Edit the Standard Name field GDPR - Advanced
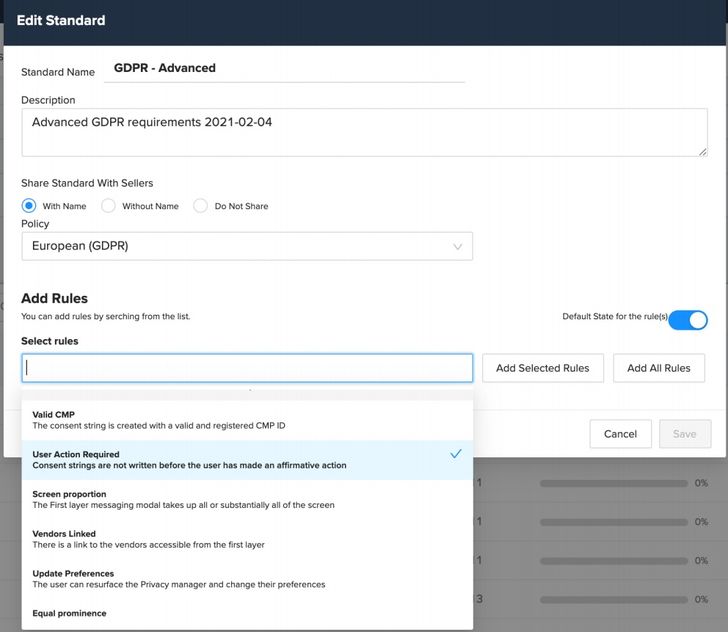Screen dimensions: 728x632 [x=284, y=69]
